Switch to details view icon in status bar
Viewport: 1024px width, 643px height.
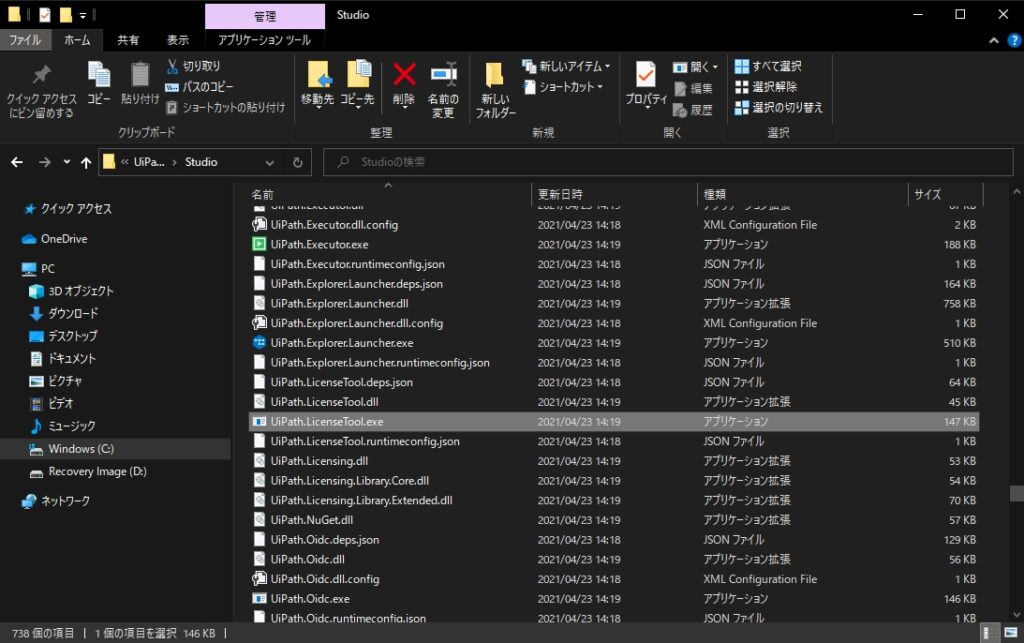point(989,633)
